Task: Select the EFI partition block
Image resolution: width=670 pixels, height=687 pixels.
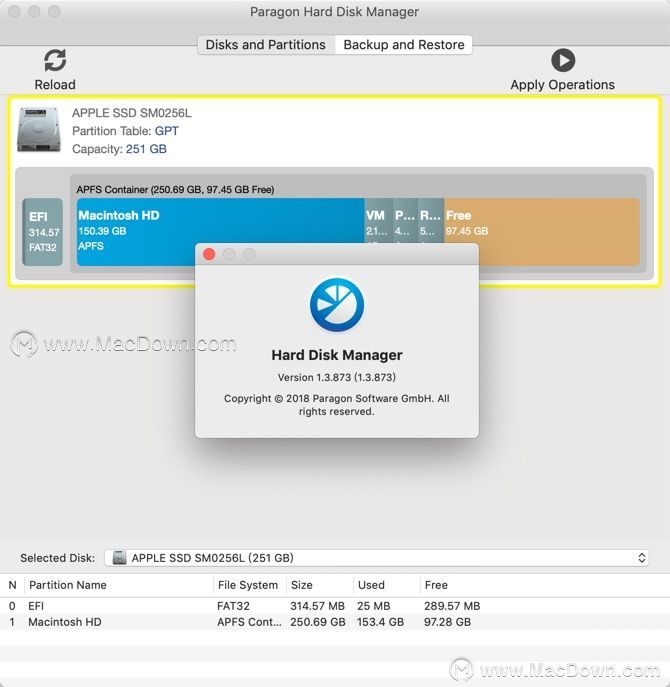Action: [43, 232]
